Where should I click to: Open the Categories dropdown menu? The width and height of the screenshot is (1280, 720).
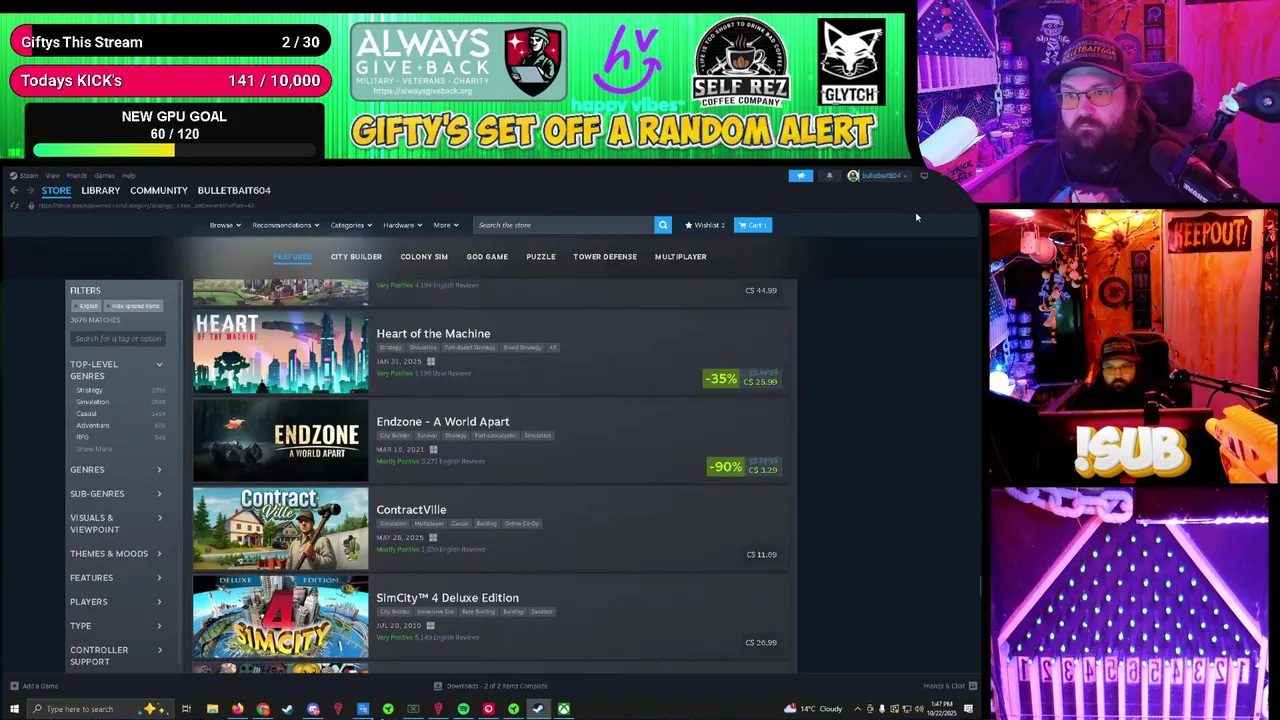351,225
